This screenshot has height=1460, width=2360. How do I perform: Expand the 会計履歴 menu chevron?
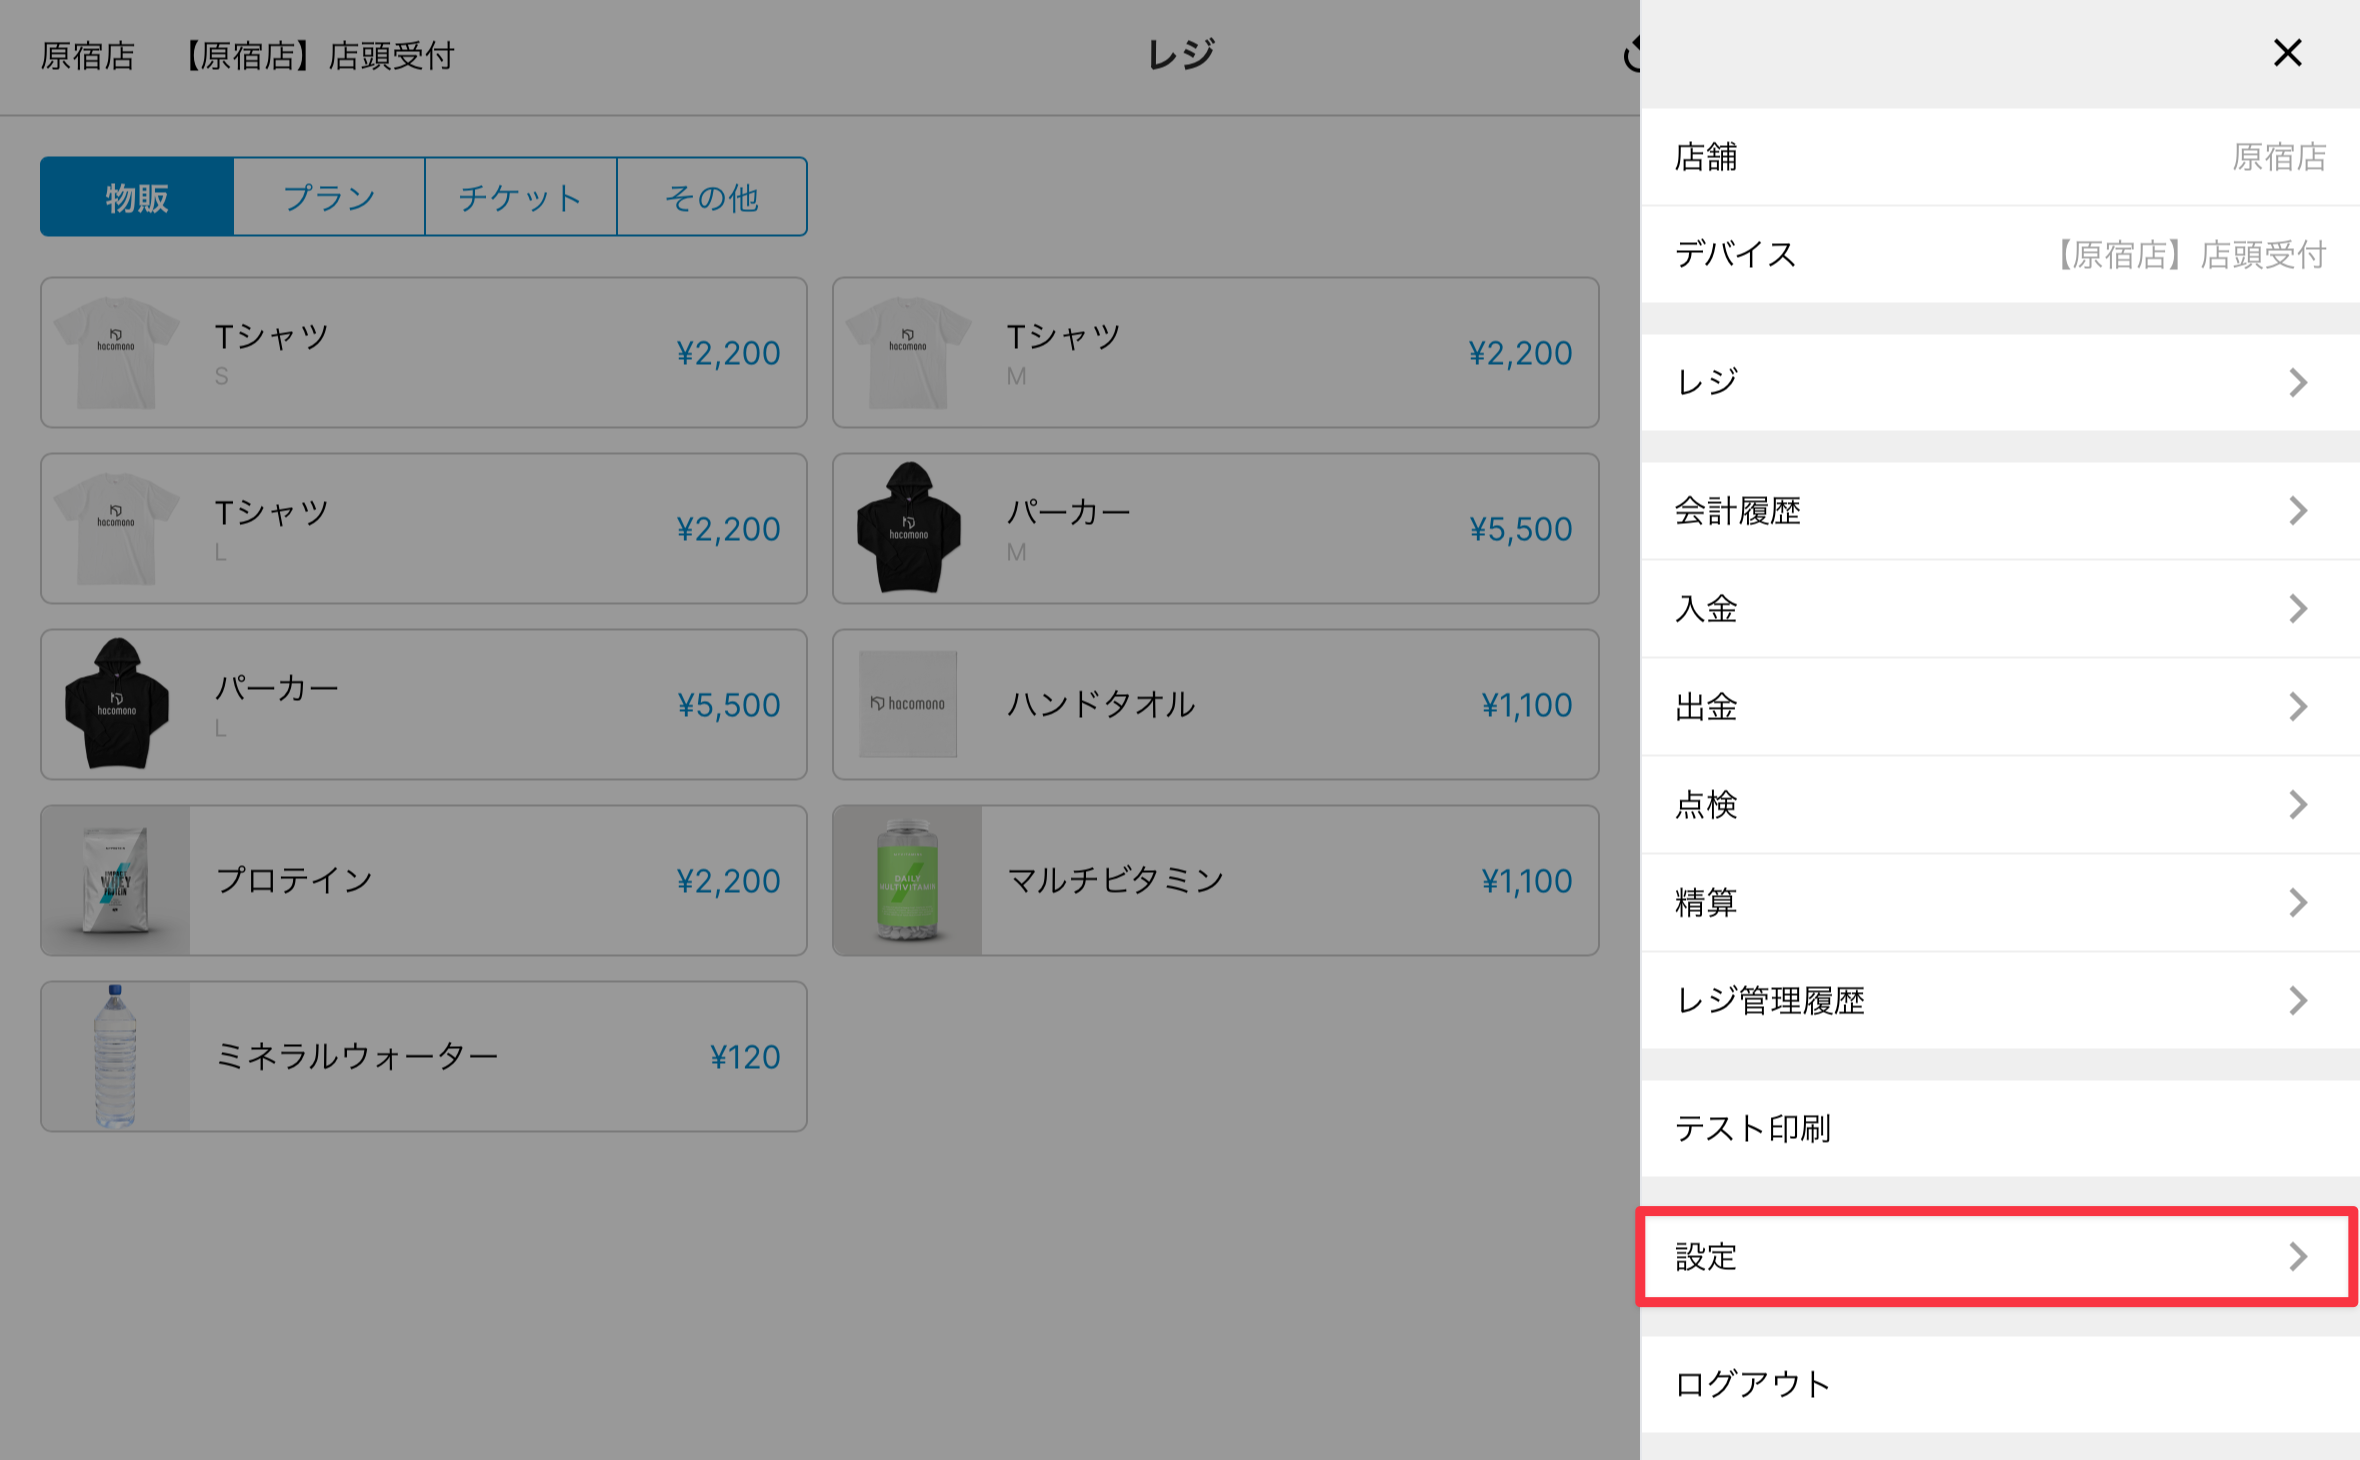[2298, 511]
